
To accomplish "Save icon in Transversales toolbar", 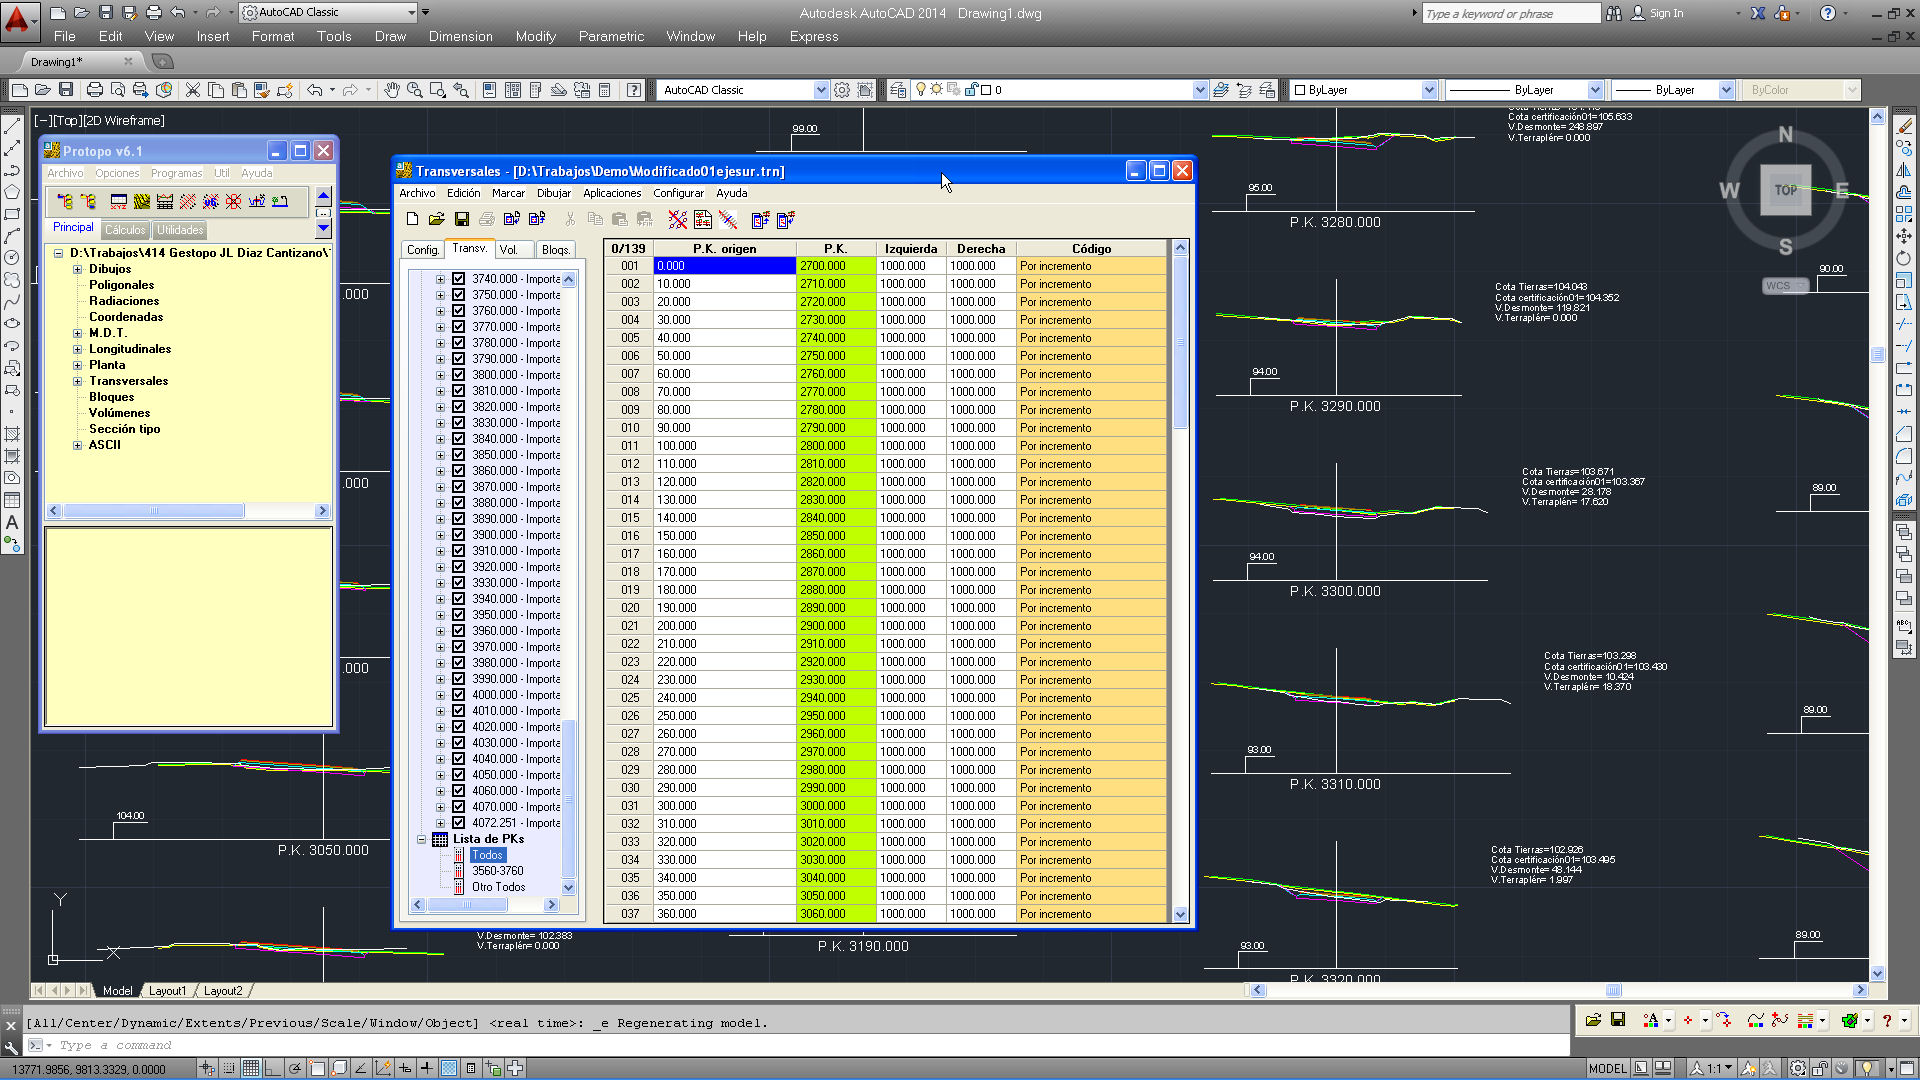I will click(x=461, y=219).
